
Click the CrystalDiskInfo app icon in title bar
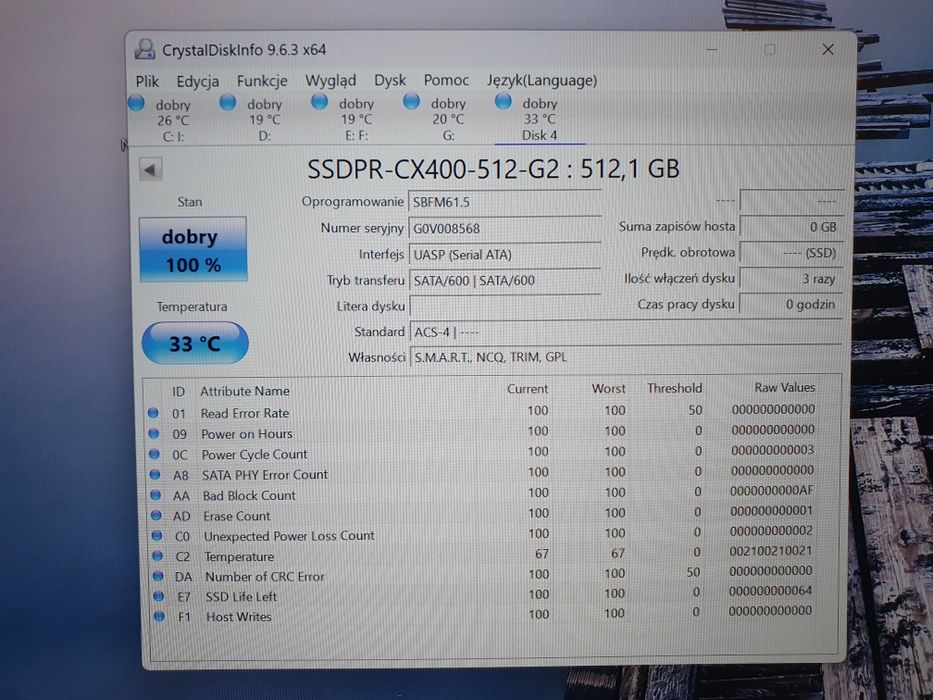pos(145,49)
